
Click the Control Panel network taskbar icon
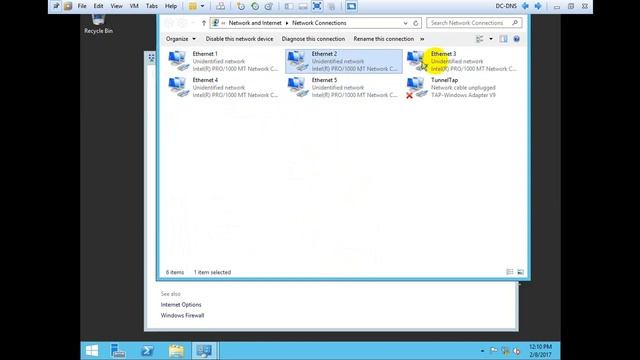coord(204,351)
